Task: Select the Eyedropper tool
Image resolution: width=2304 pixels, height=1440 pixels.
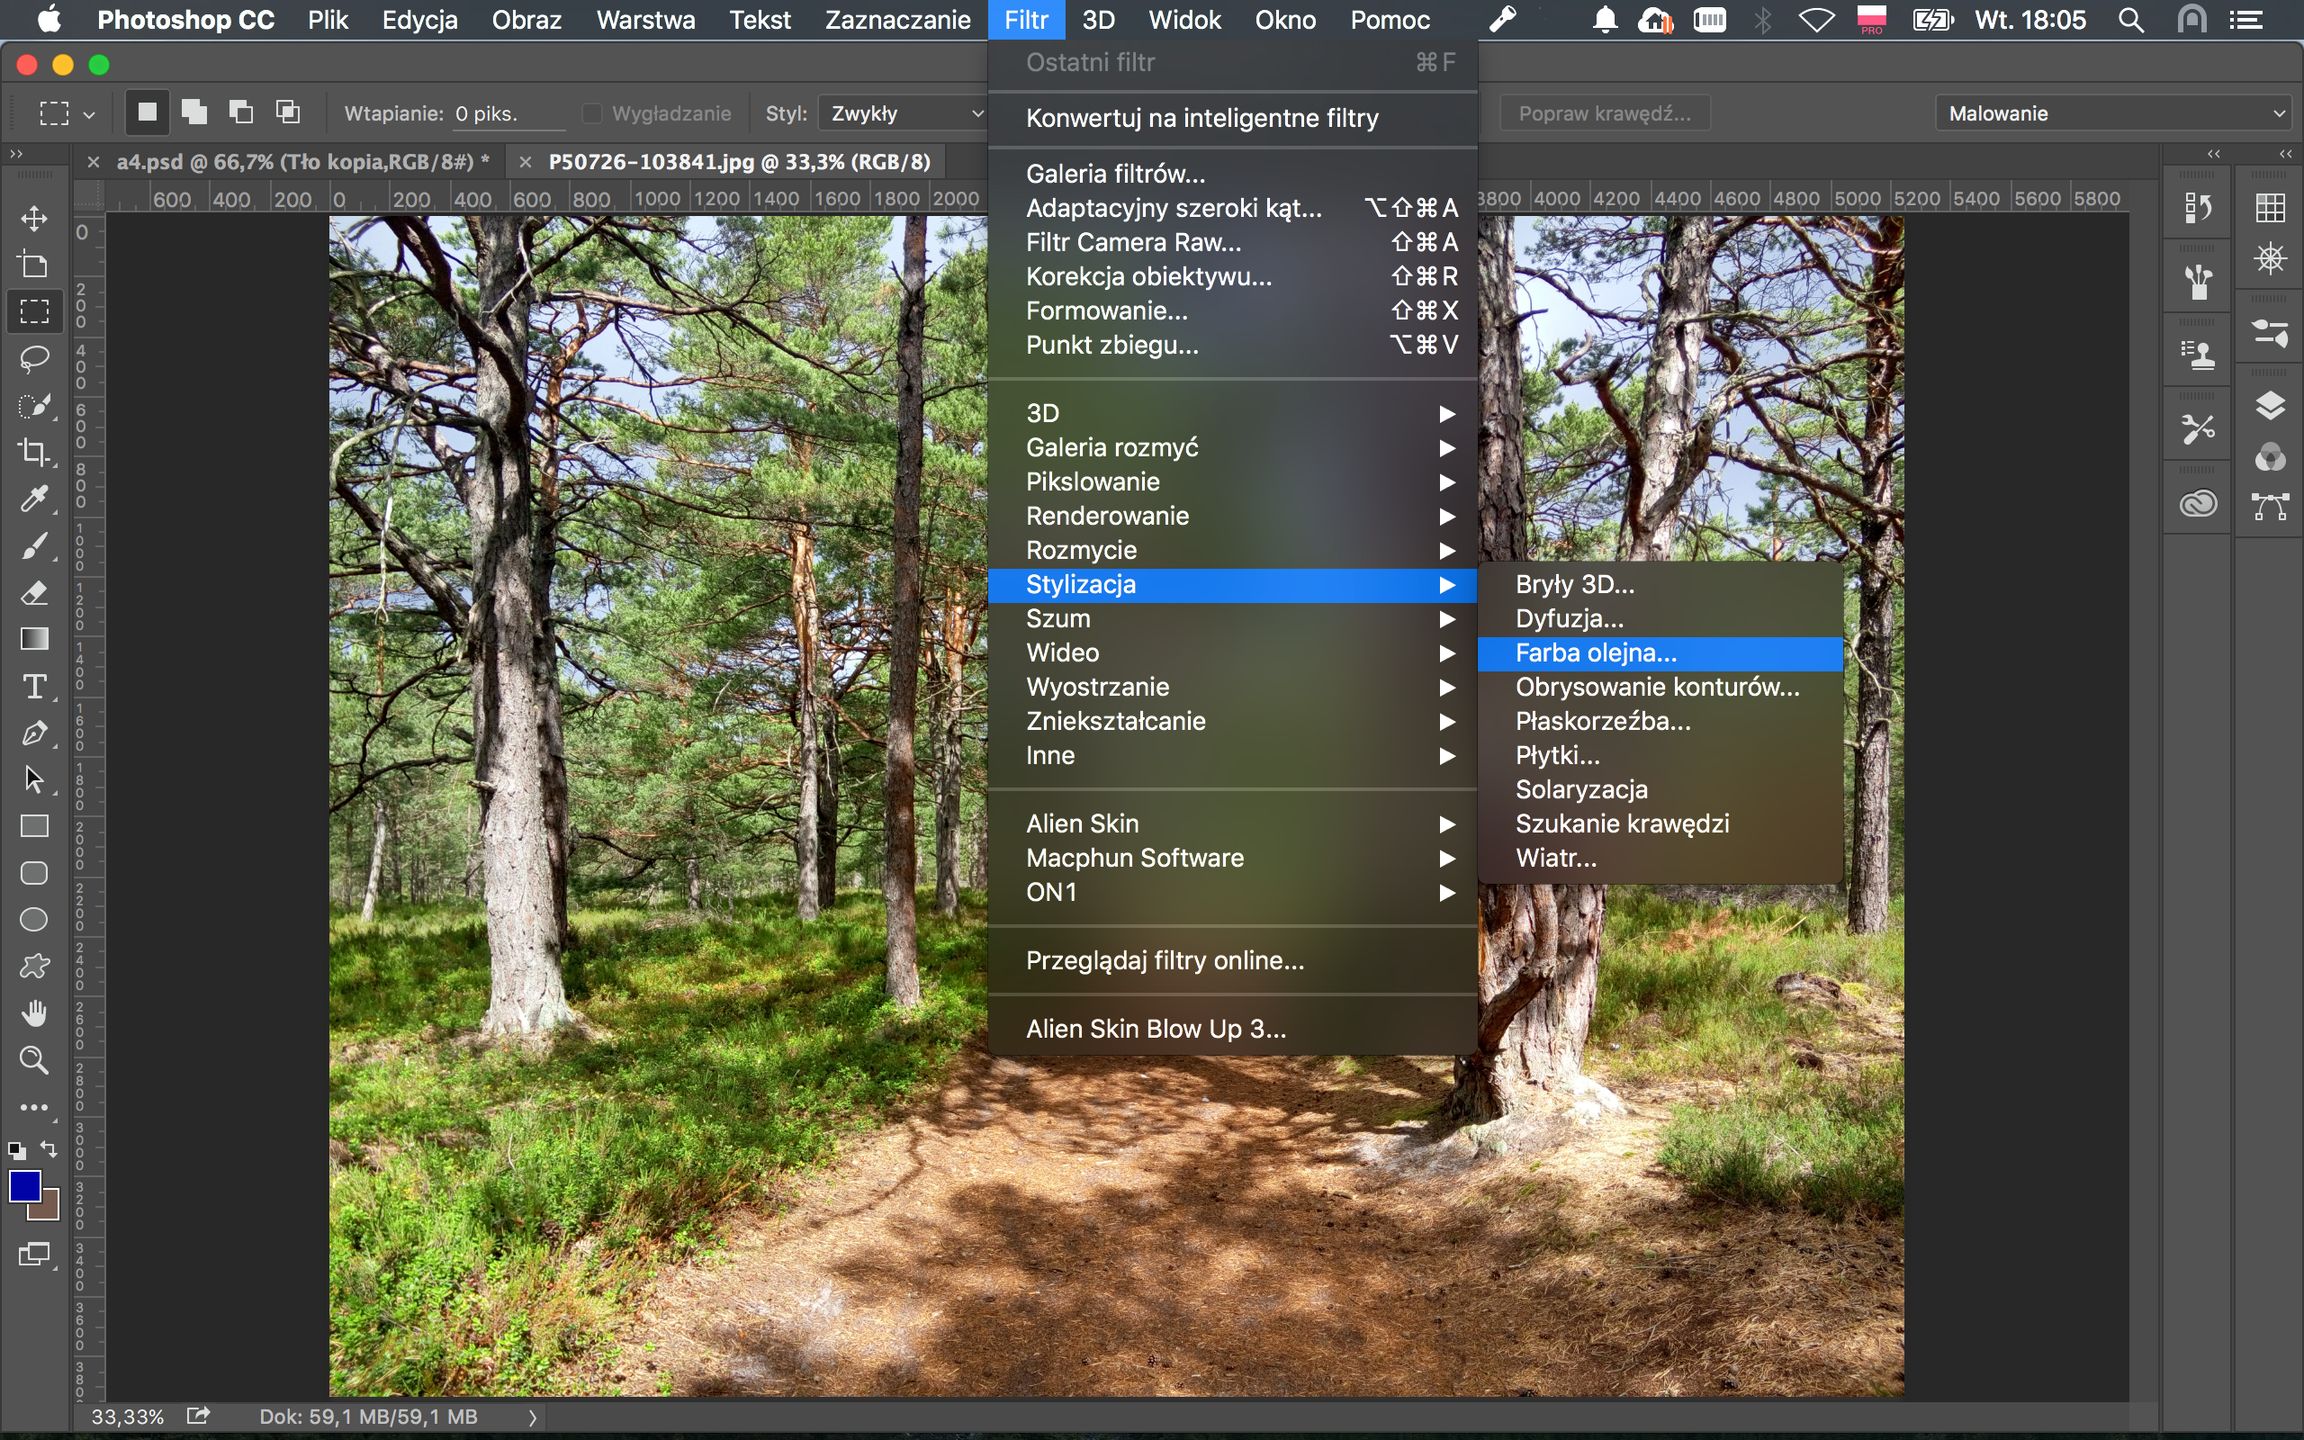Action: pyautogui.click(x=34, y=499)
